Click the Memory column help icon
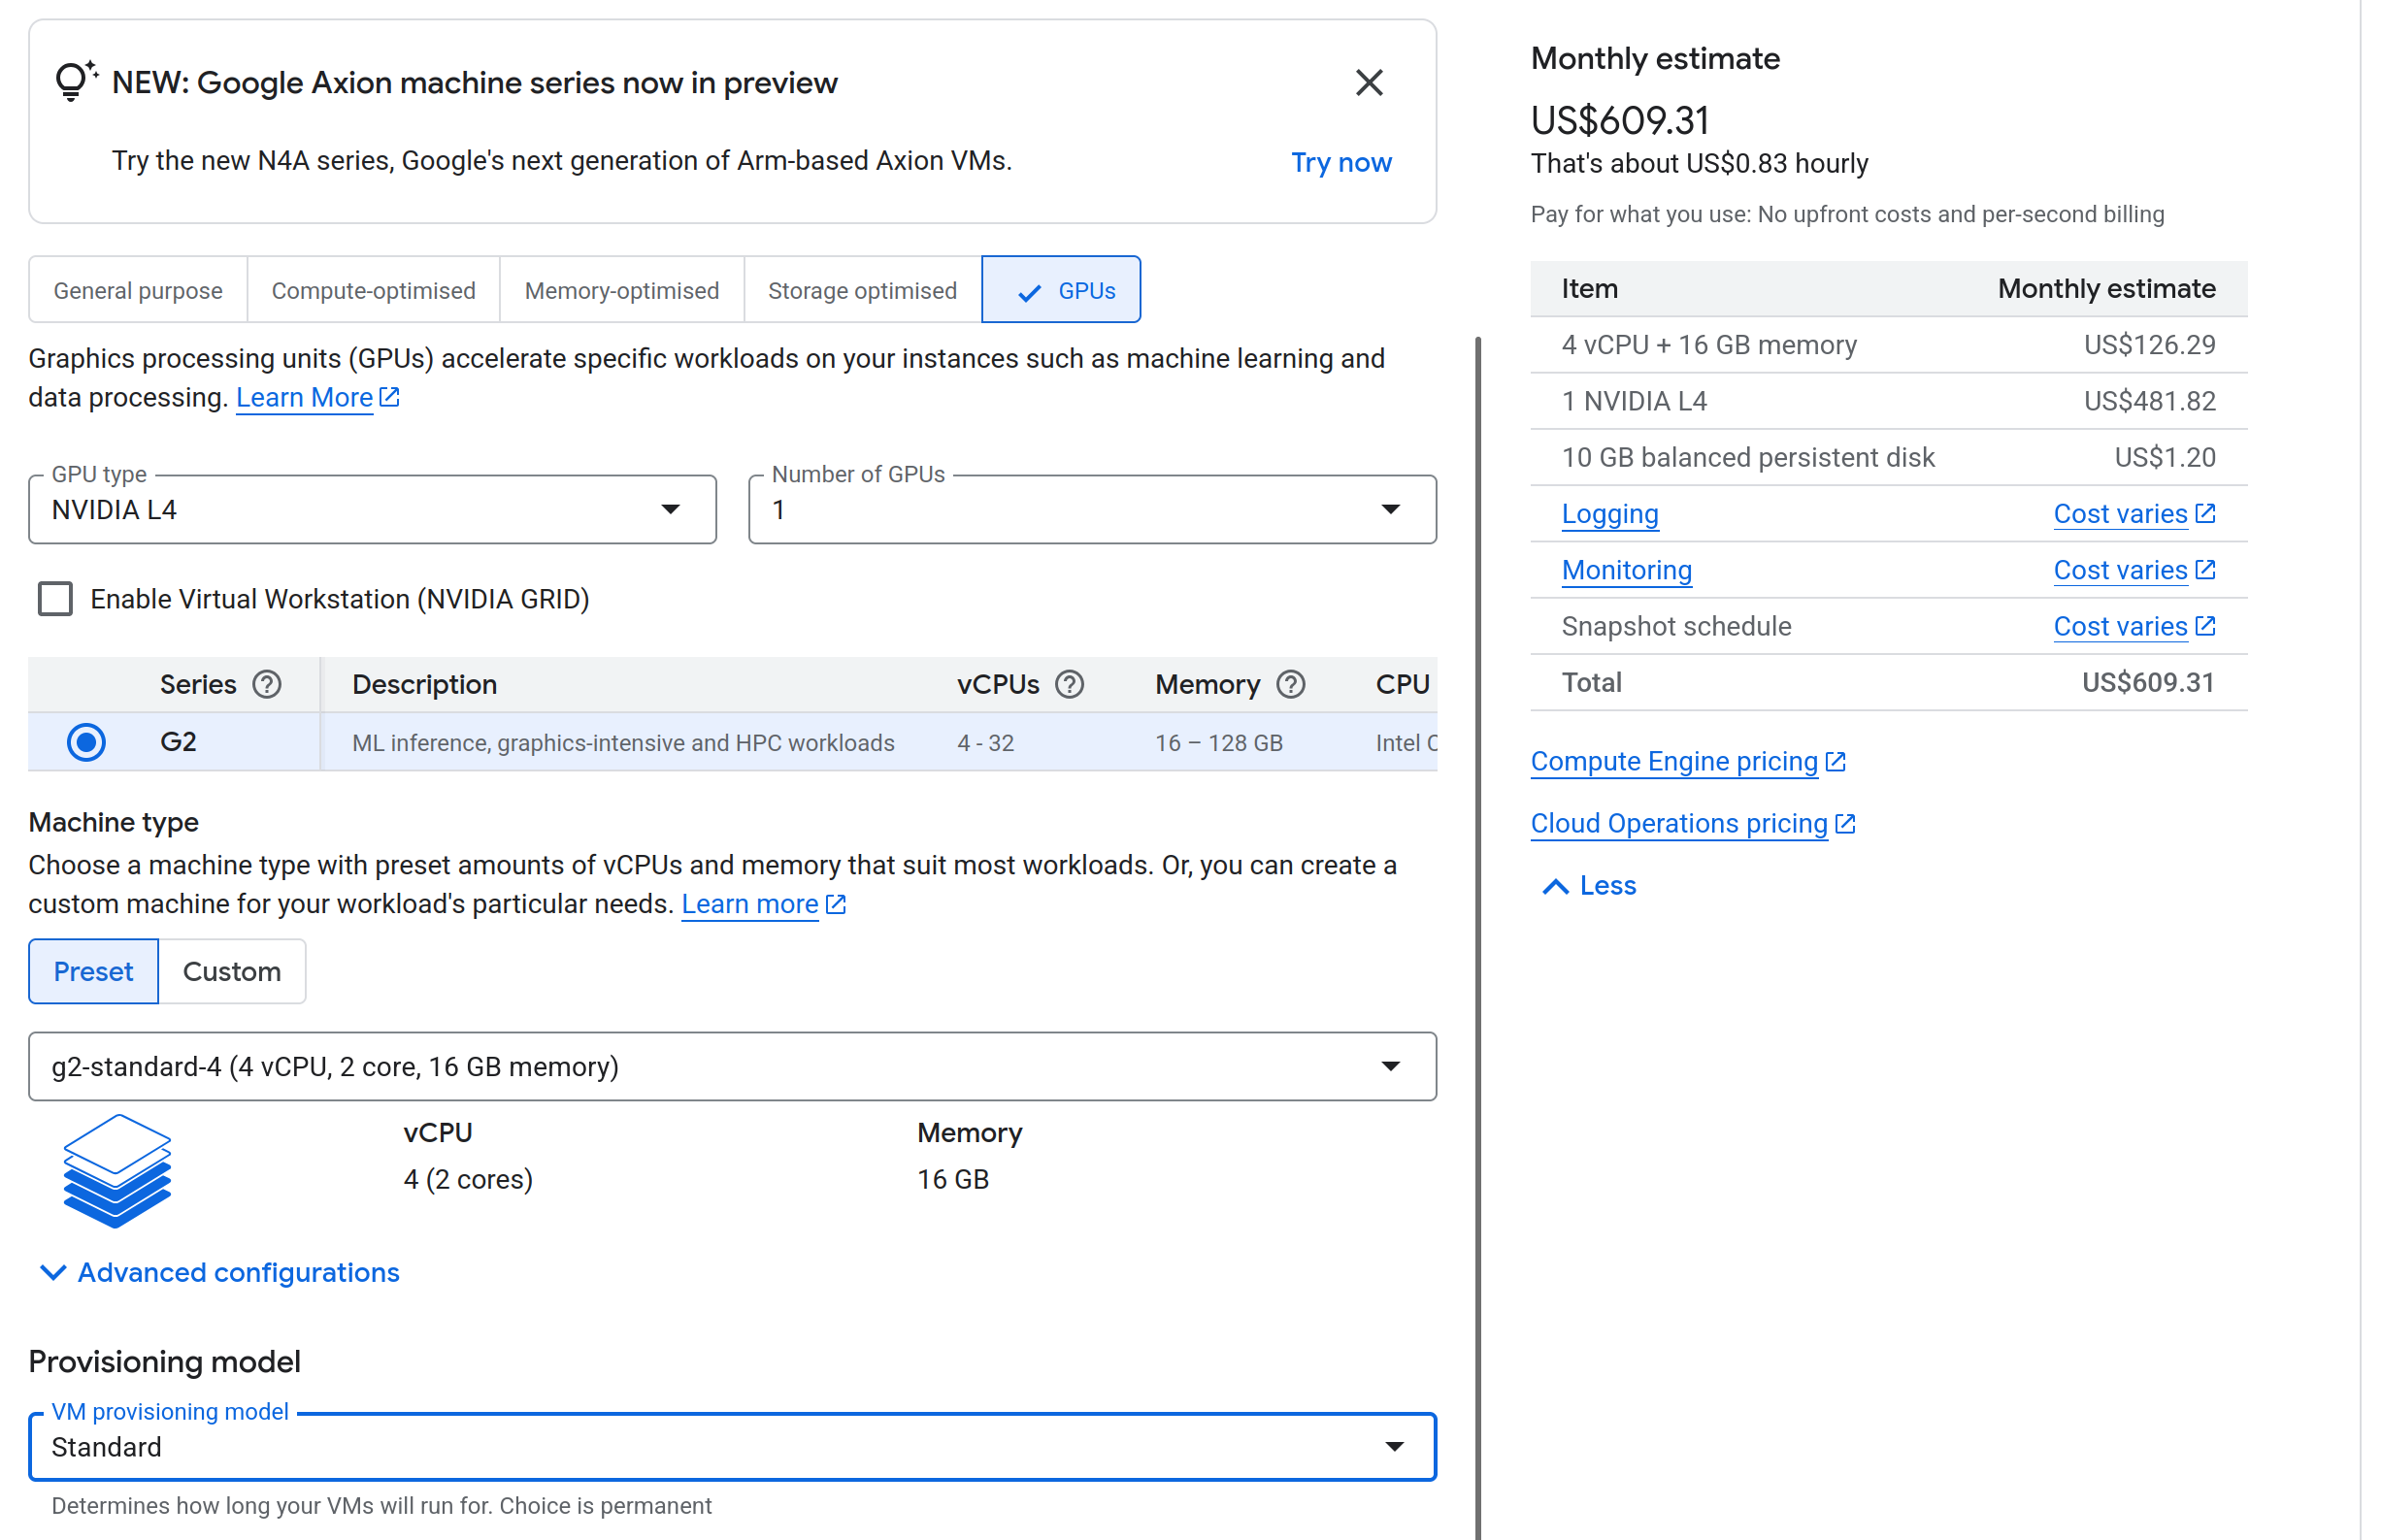2382x1540 pixels. tap(1290, 684)
